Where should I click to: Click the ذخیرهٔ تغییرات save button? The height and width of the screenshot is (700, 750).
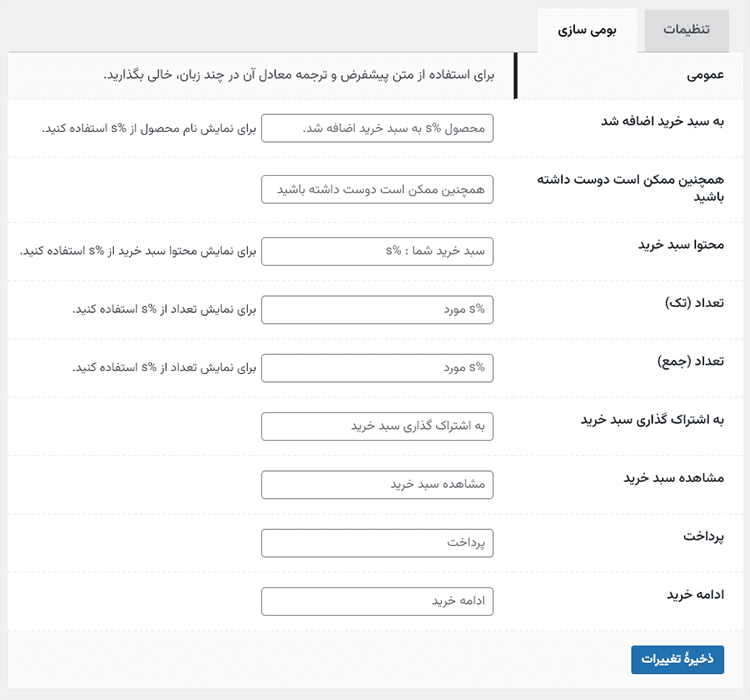point(677,659)
